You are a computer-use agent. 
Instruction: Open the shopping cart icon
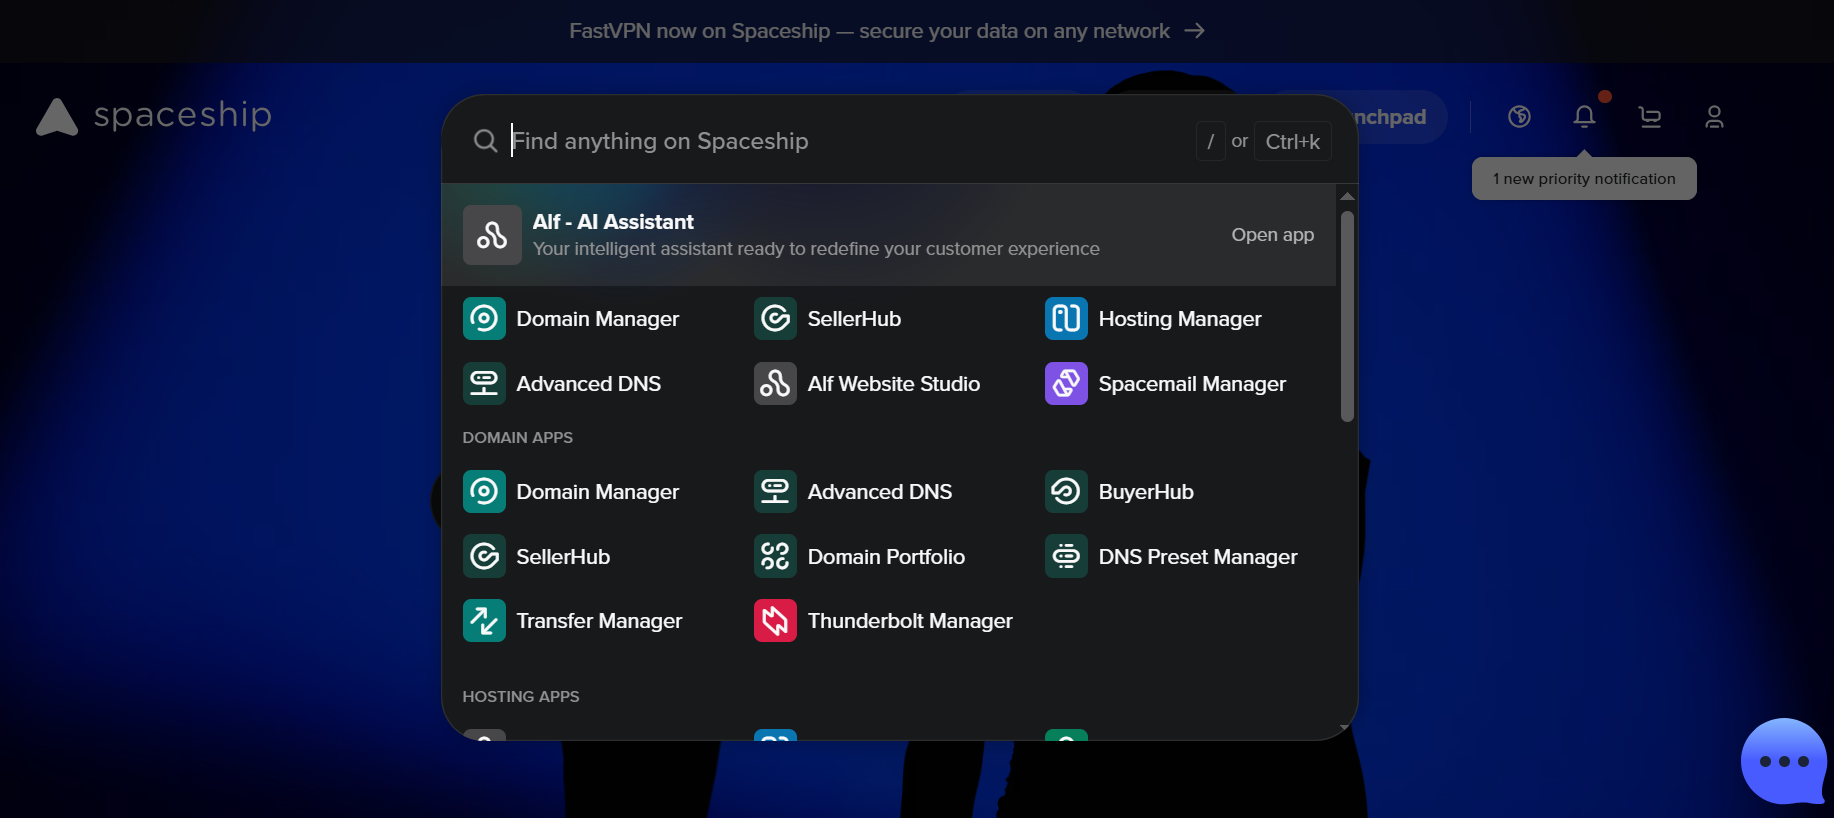(x=1649, y=117)
